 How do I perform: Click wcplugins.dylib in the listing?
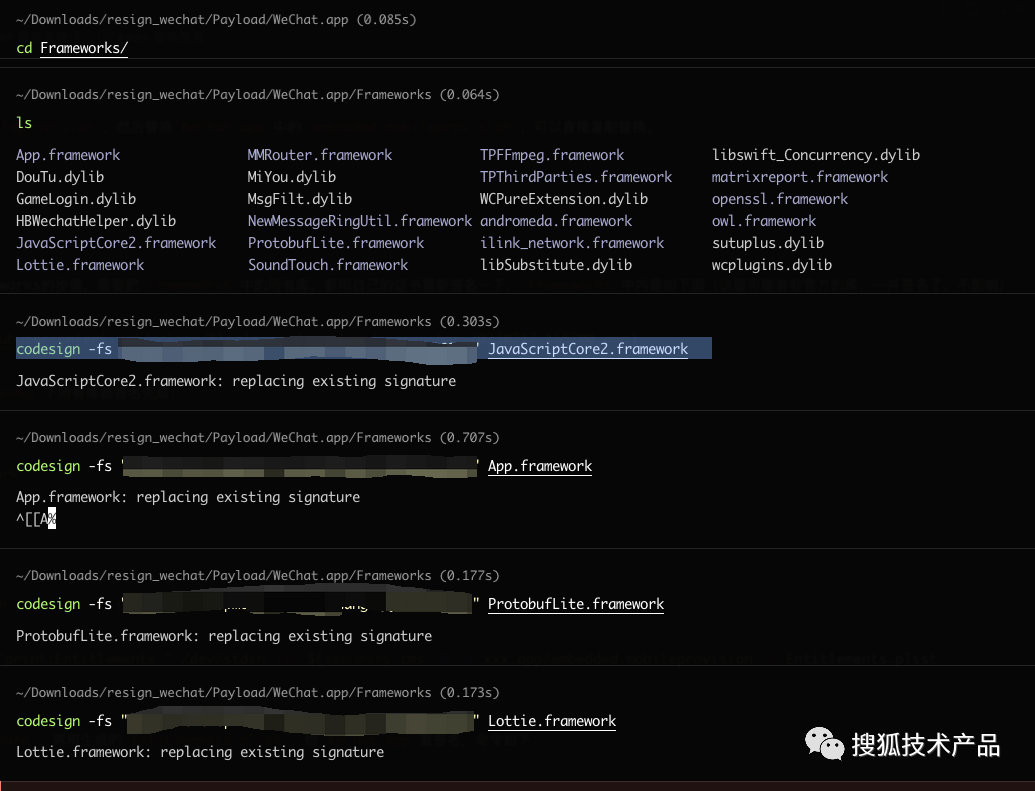click(x=772, y=265)
